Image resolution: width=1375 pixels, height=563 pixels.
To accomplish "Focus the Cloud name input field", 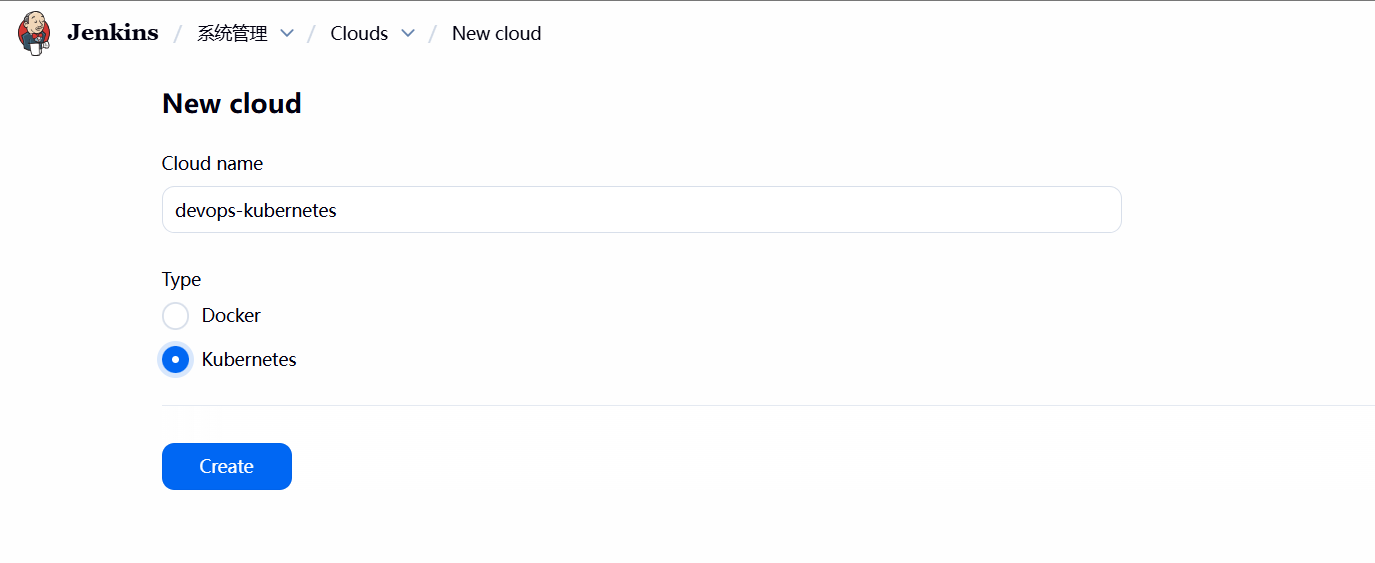I will click(641, 210).
